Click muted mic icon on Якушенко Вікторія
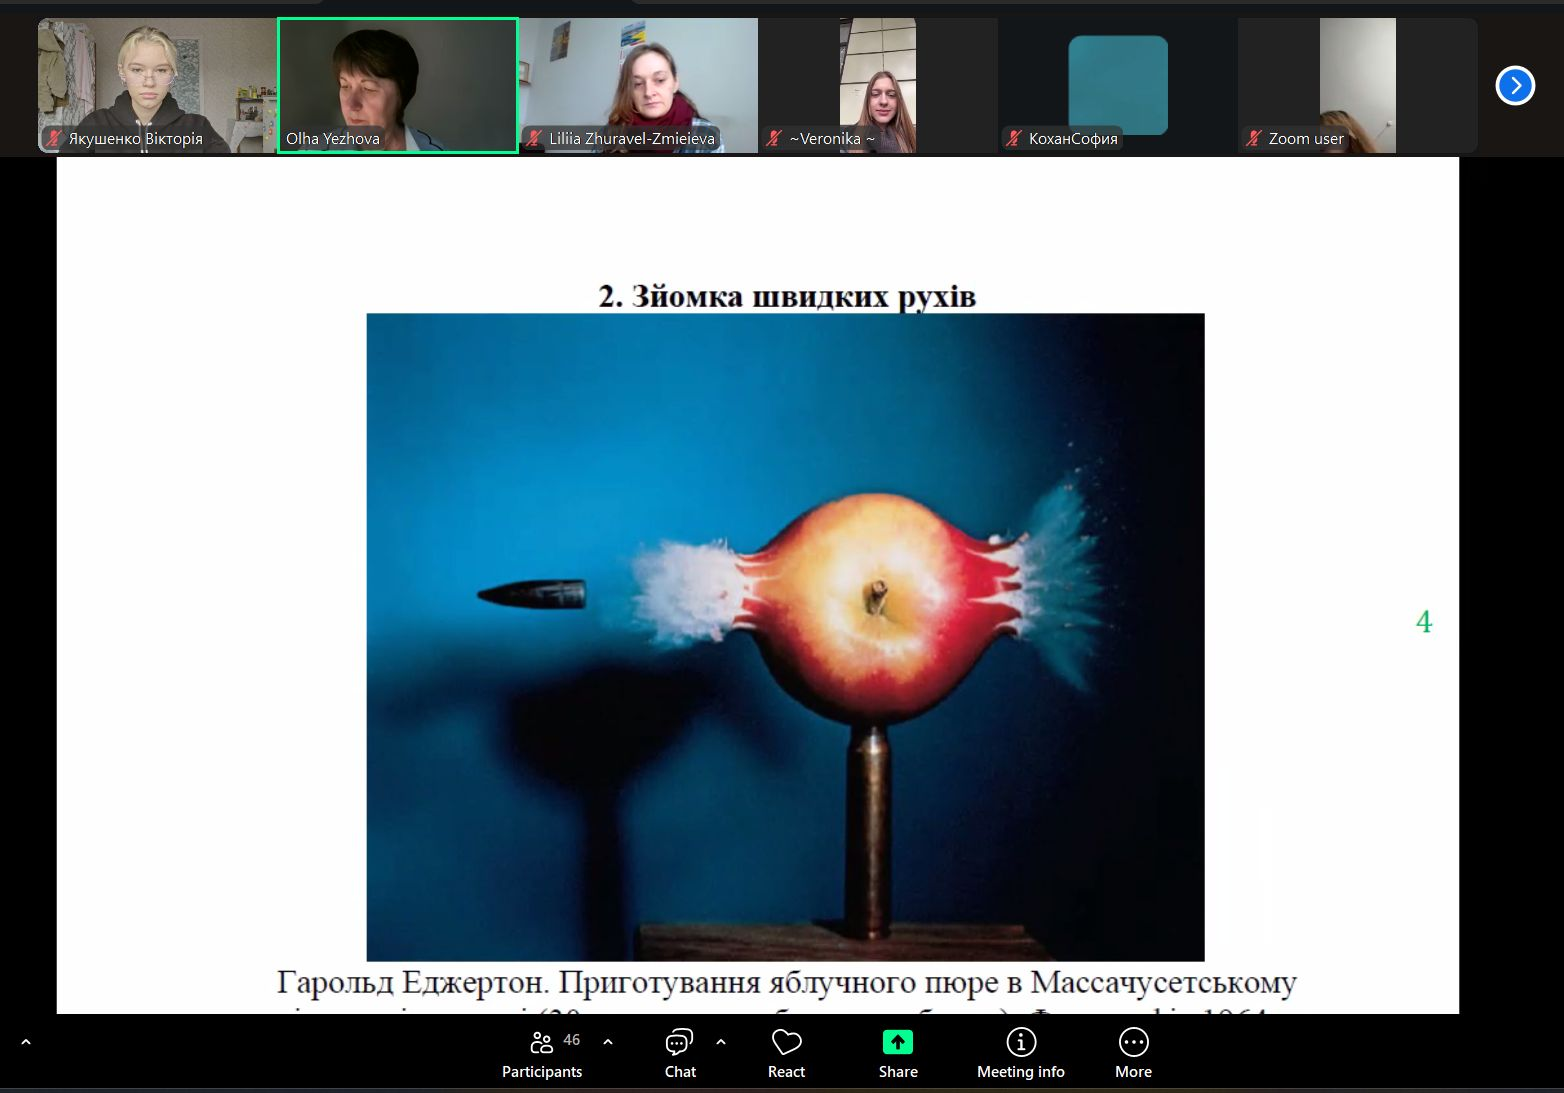This screenshot has width=1564, height=1093. (53, 139)
